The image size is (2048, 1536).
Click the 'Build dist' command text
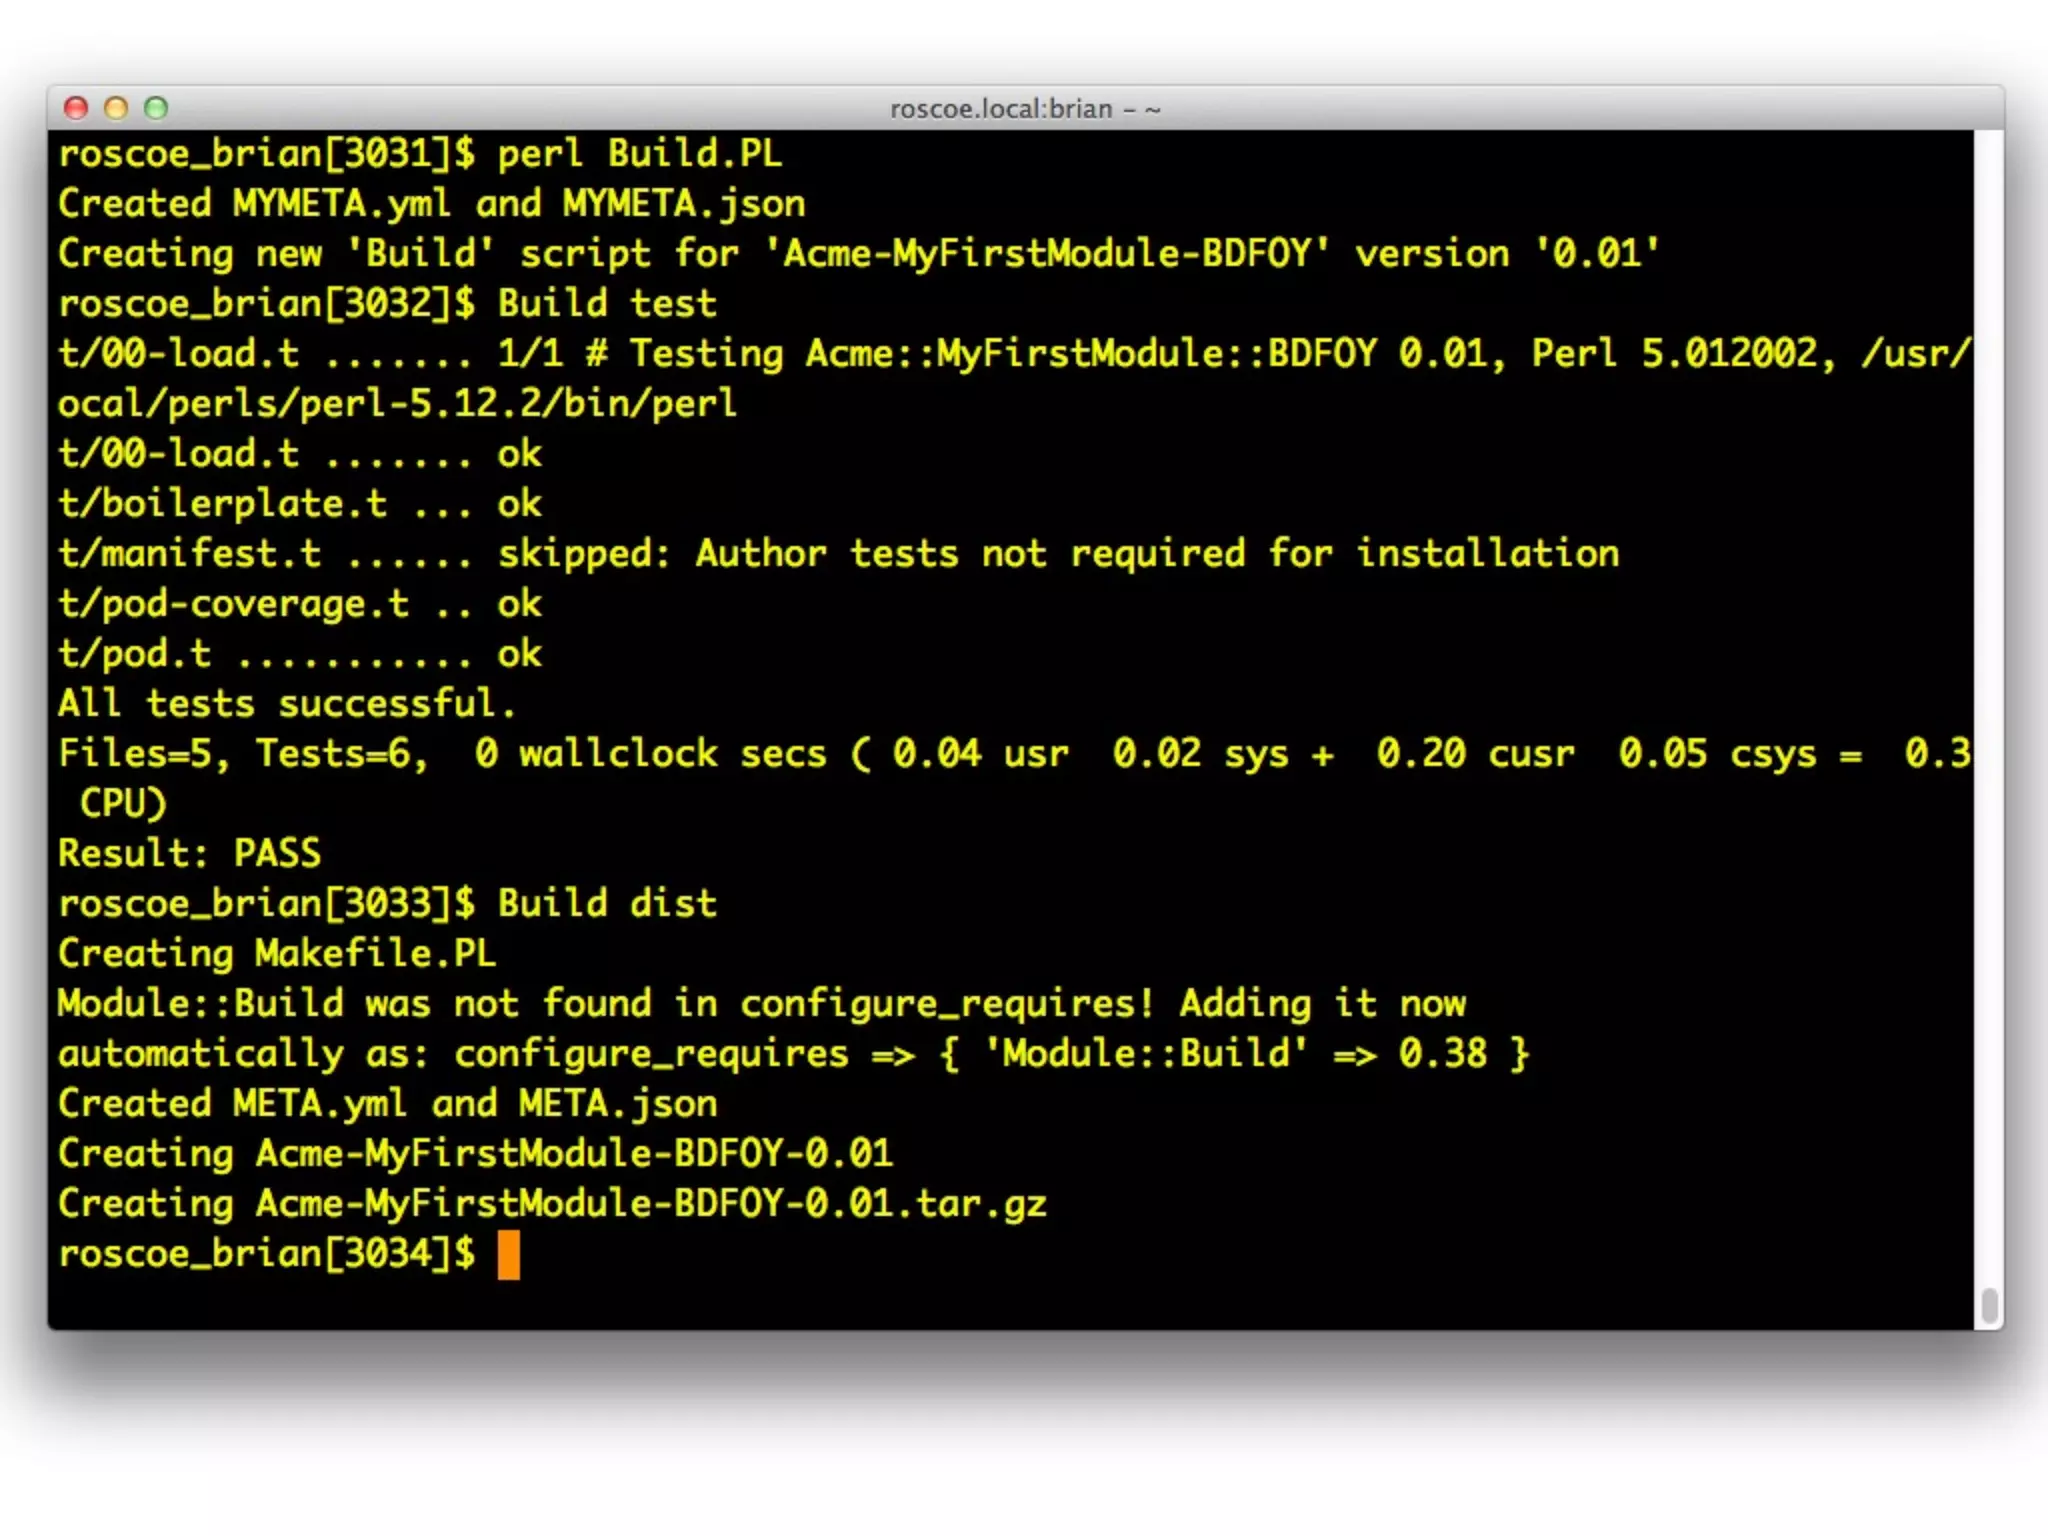[607, 904]
